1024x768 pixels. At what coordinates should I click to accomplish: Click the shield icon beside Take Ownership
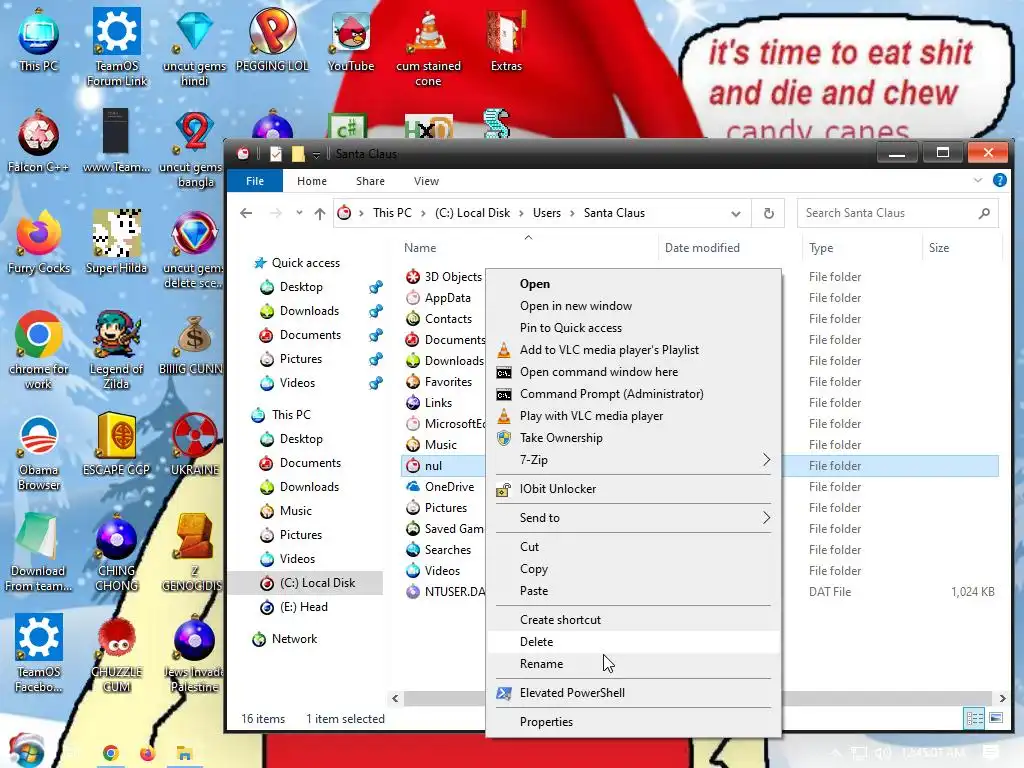click(x=504, y=438)
